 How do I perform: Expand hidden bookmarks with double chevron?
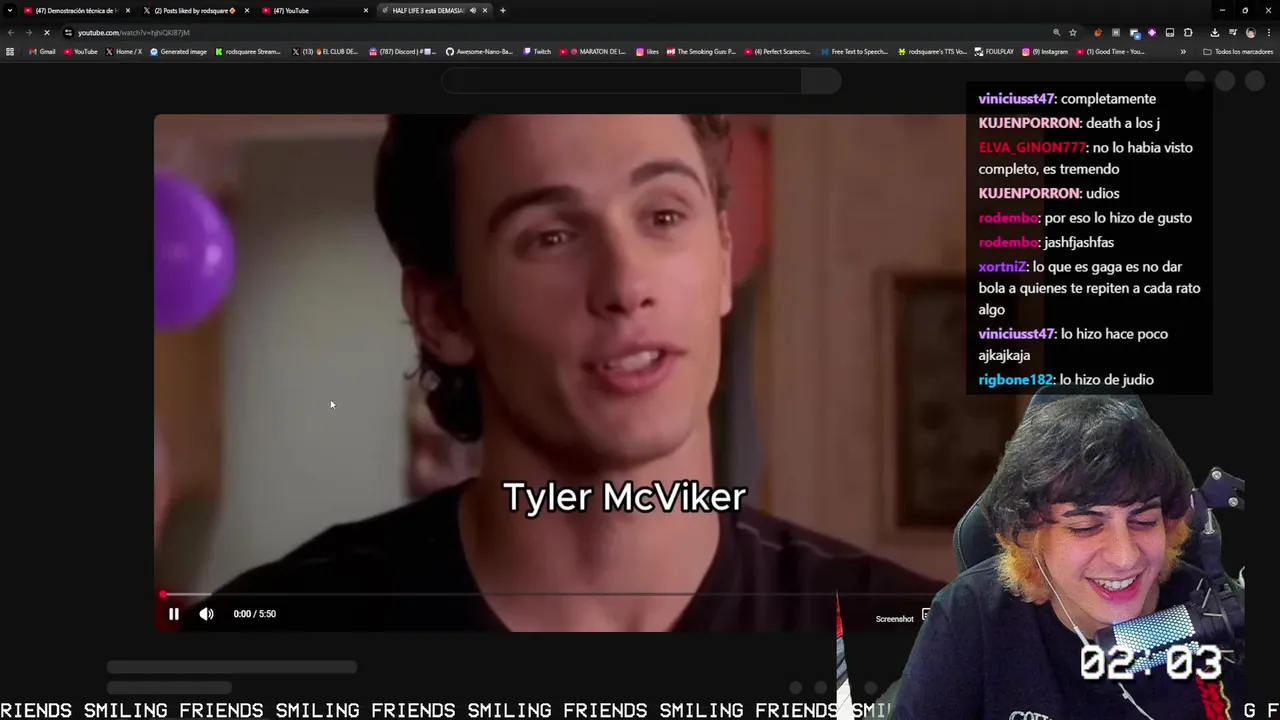(1183, 51)
